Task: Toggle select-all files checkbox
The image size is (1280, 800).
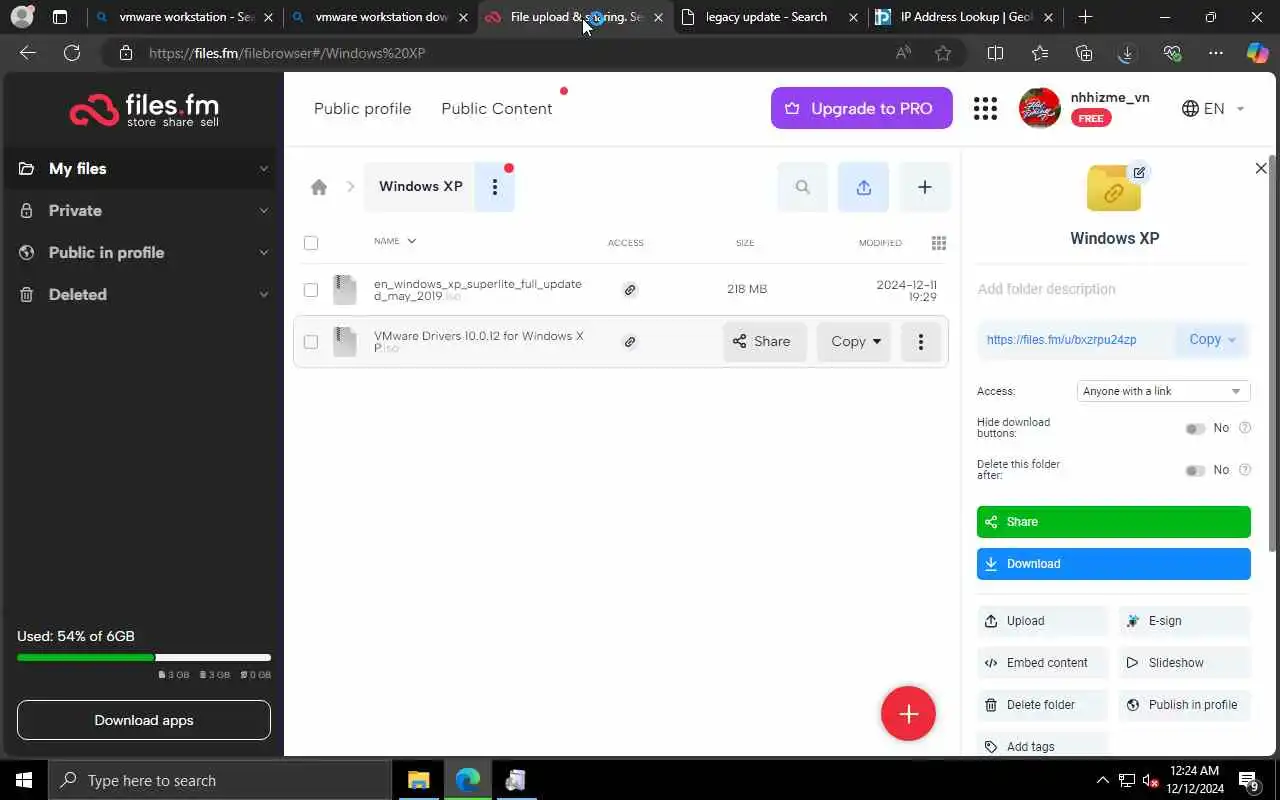Action: click(311, 243)
